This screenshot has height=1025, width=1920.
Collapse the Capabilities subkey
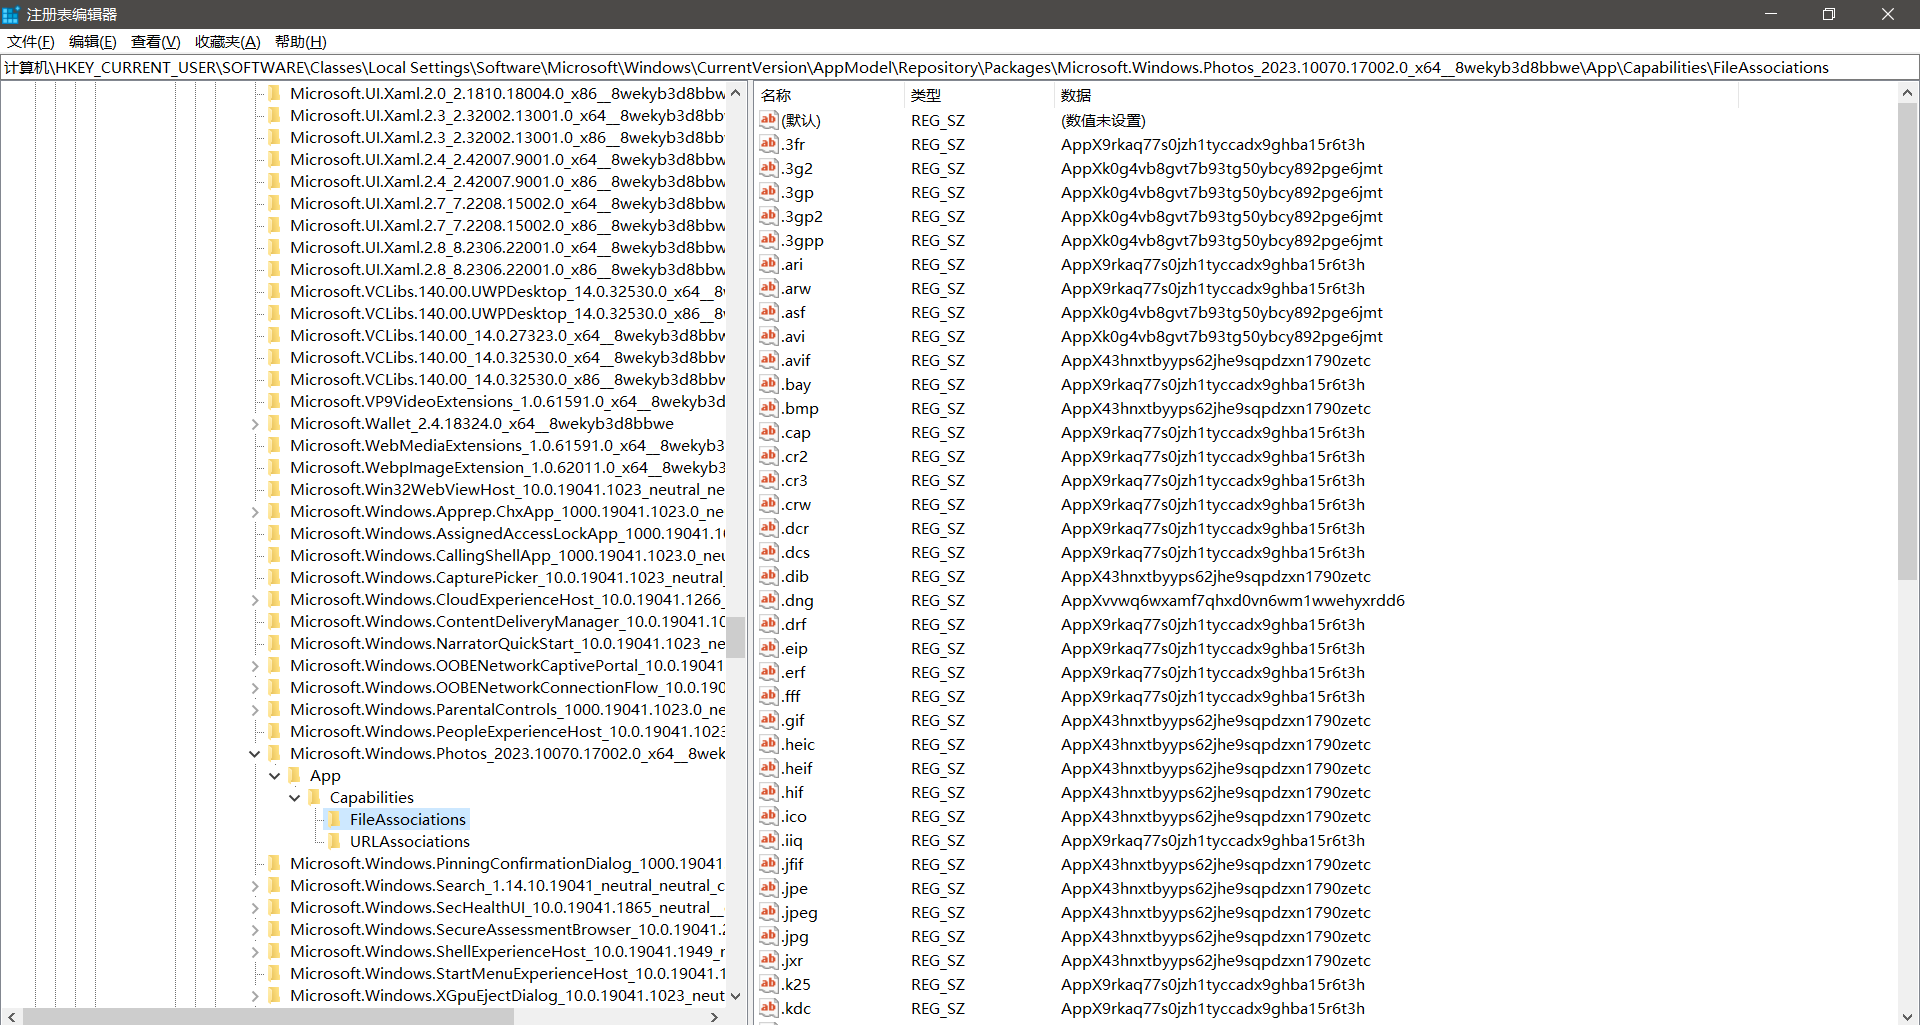294,797
